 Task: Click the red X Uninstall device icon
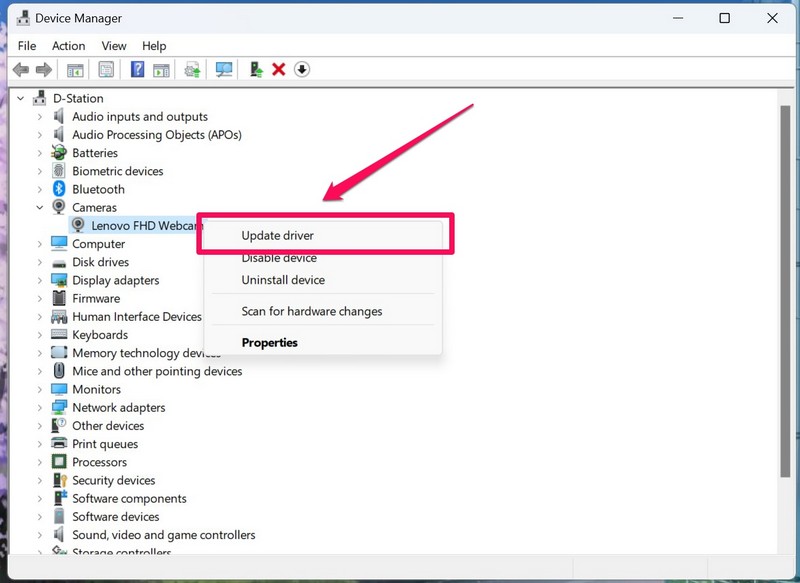coord(279,69)
